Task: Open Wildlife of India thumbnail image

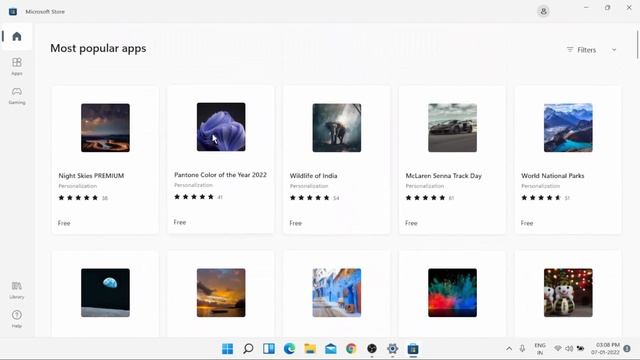Action: [x=337, y=128]
